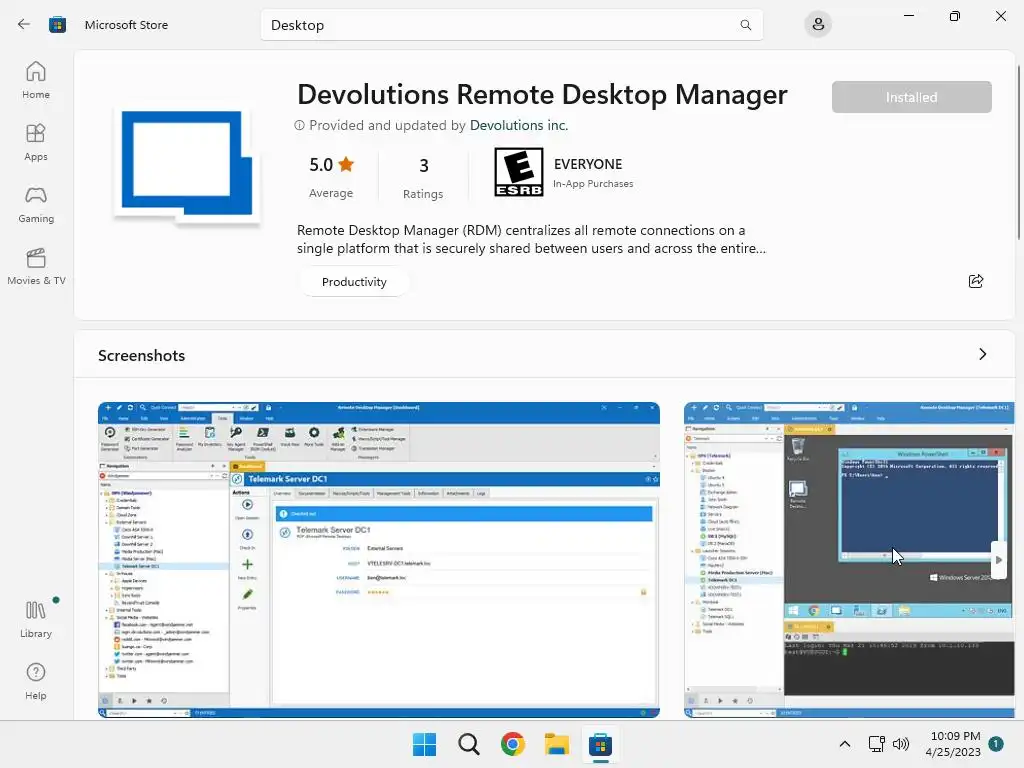The width and height of the screenshot is (1024, 768).
Task: Click the app description text to expand
Action: coord(531,240)
